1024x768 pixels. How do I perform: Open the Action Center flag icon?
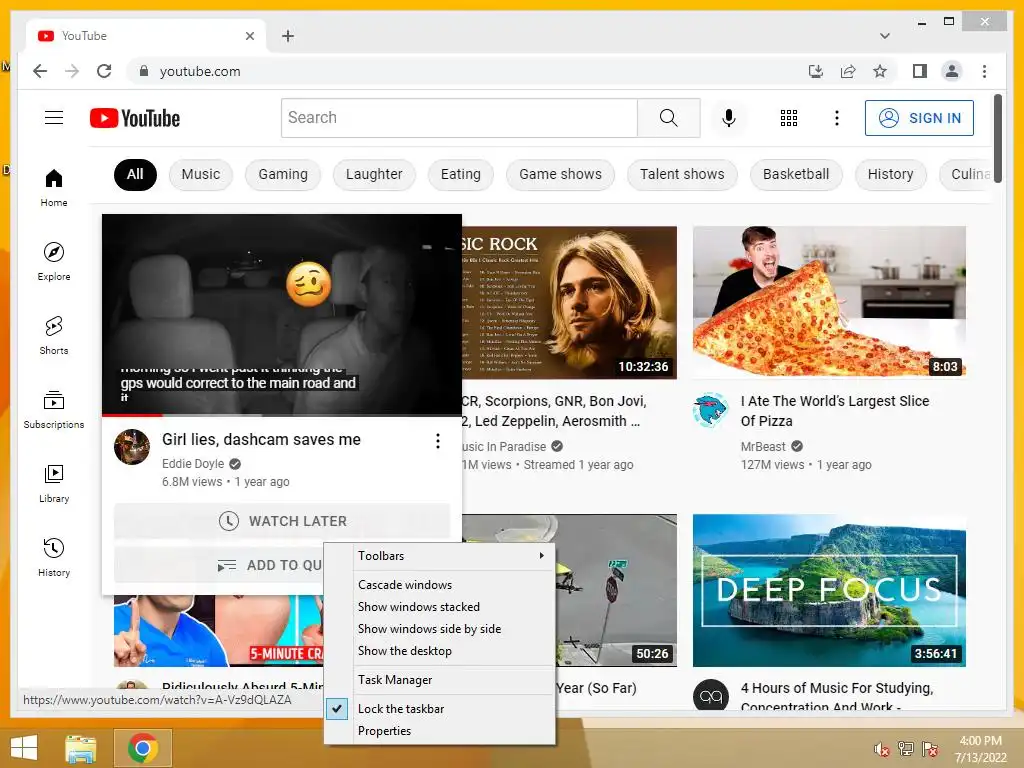(x=930, y=748)
